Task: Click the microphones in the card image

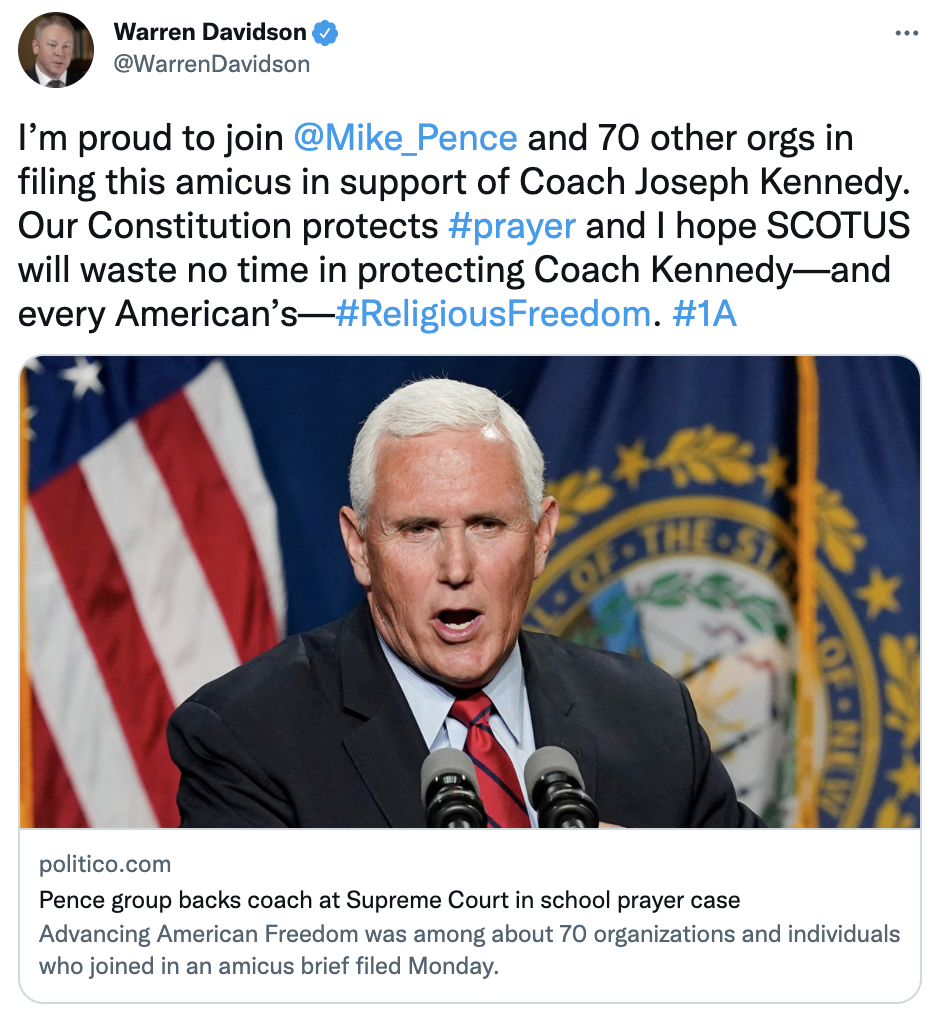Action: click(508, 787)
